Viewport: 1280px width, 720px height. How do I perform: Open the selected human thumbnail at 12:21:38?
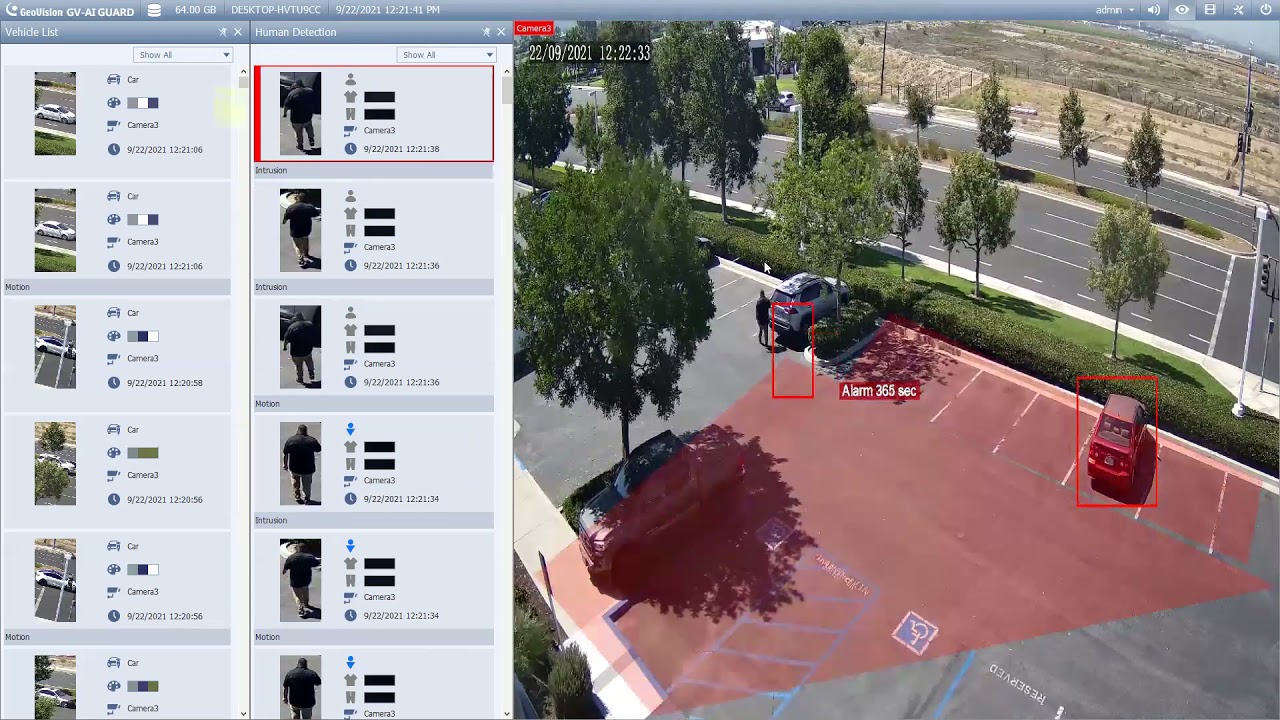click(300, 113)
